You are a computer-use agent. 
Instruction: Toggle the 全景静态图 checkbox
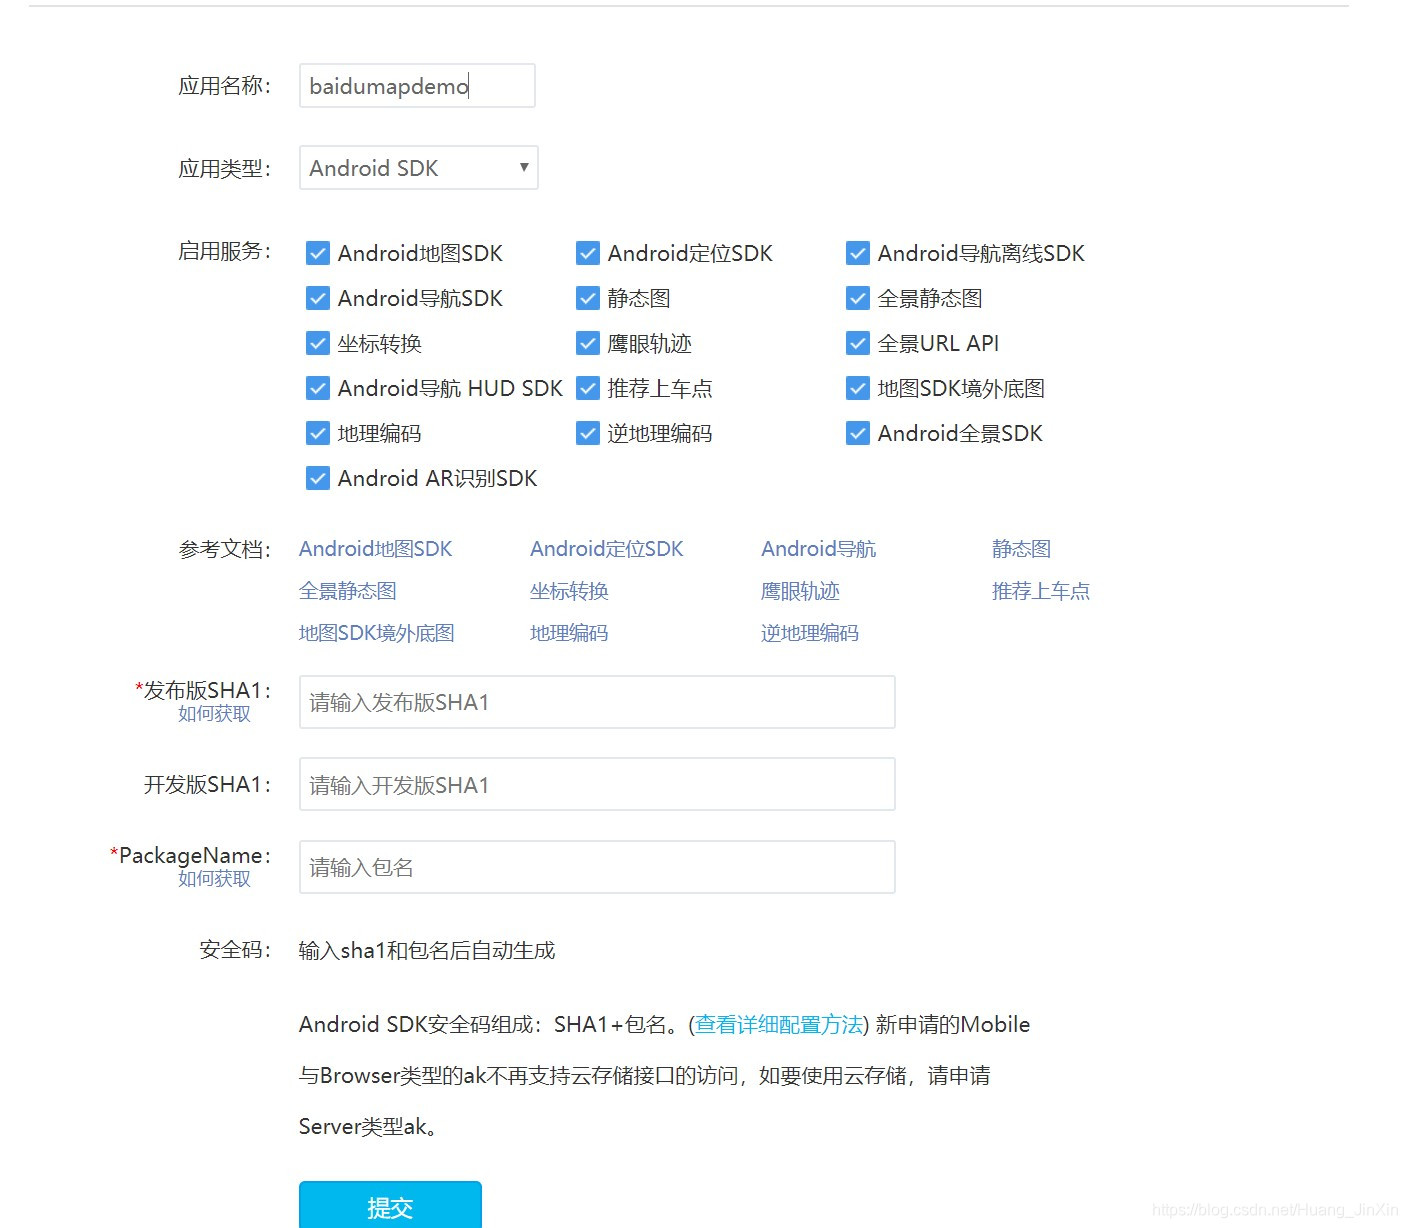(x=858, y=298)
